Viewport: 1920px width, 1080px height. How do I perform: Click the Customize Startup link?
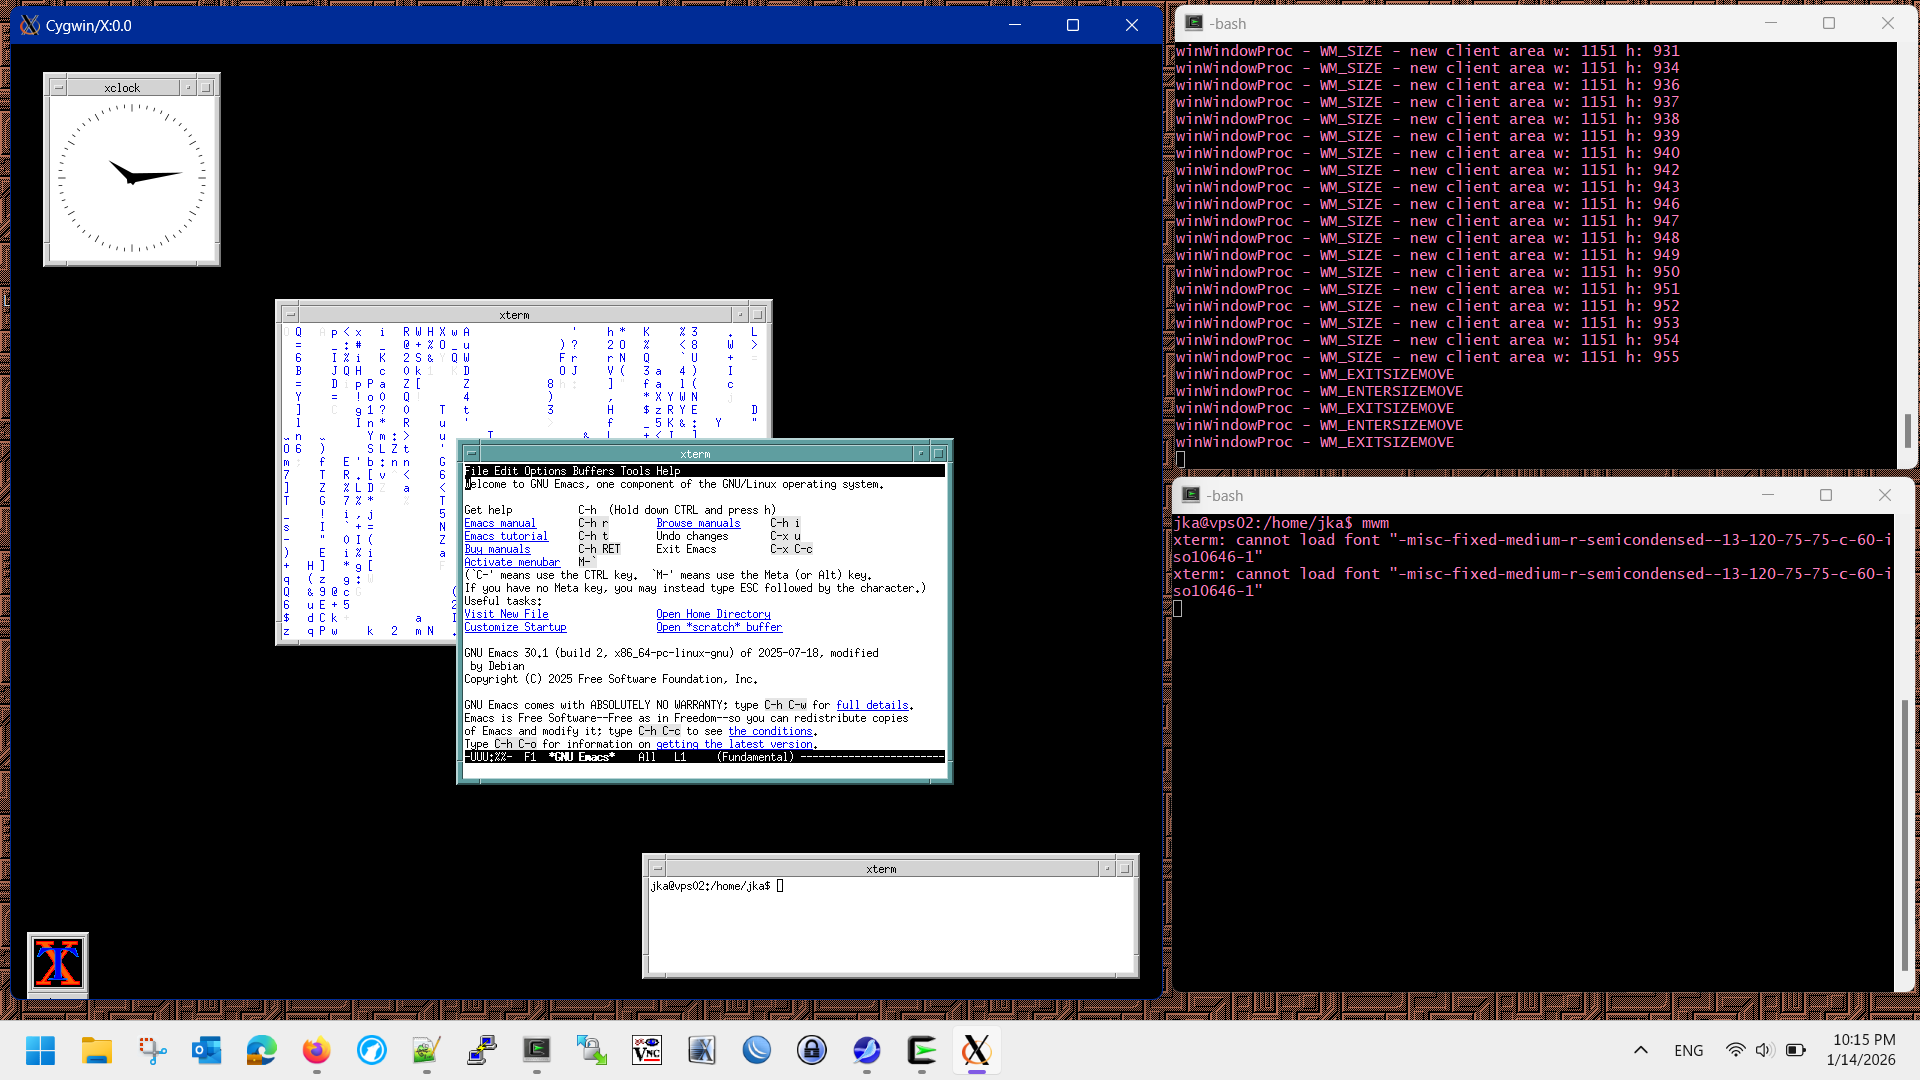(514, 628)
